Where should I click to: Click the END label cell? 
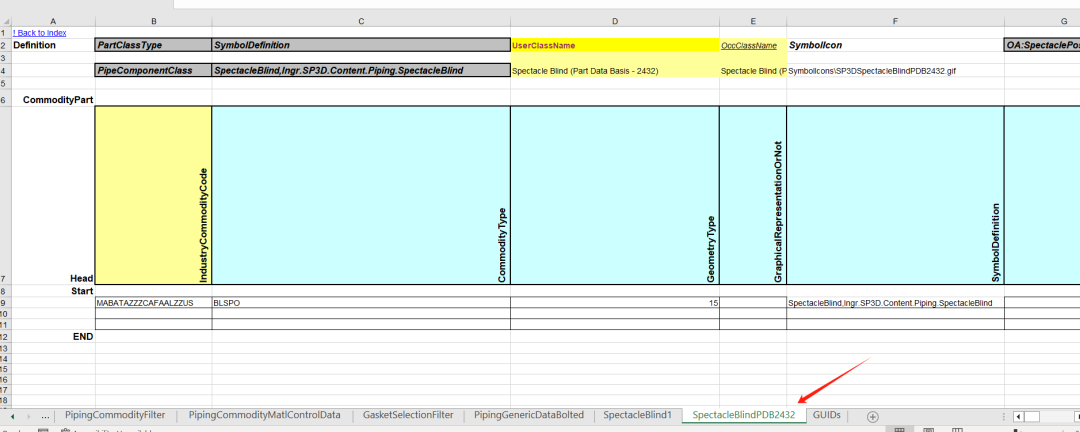(x=54, y=337)
